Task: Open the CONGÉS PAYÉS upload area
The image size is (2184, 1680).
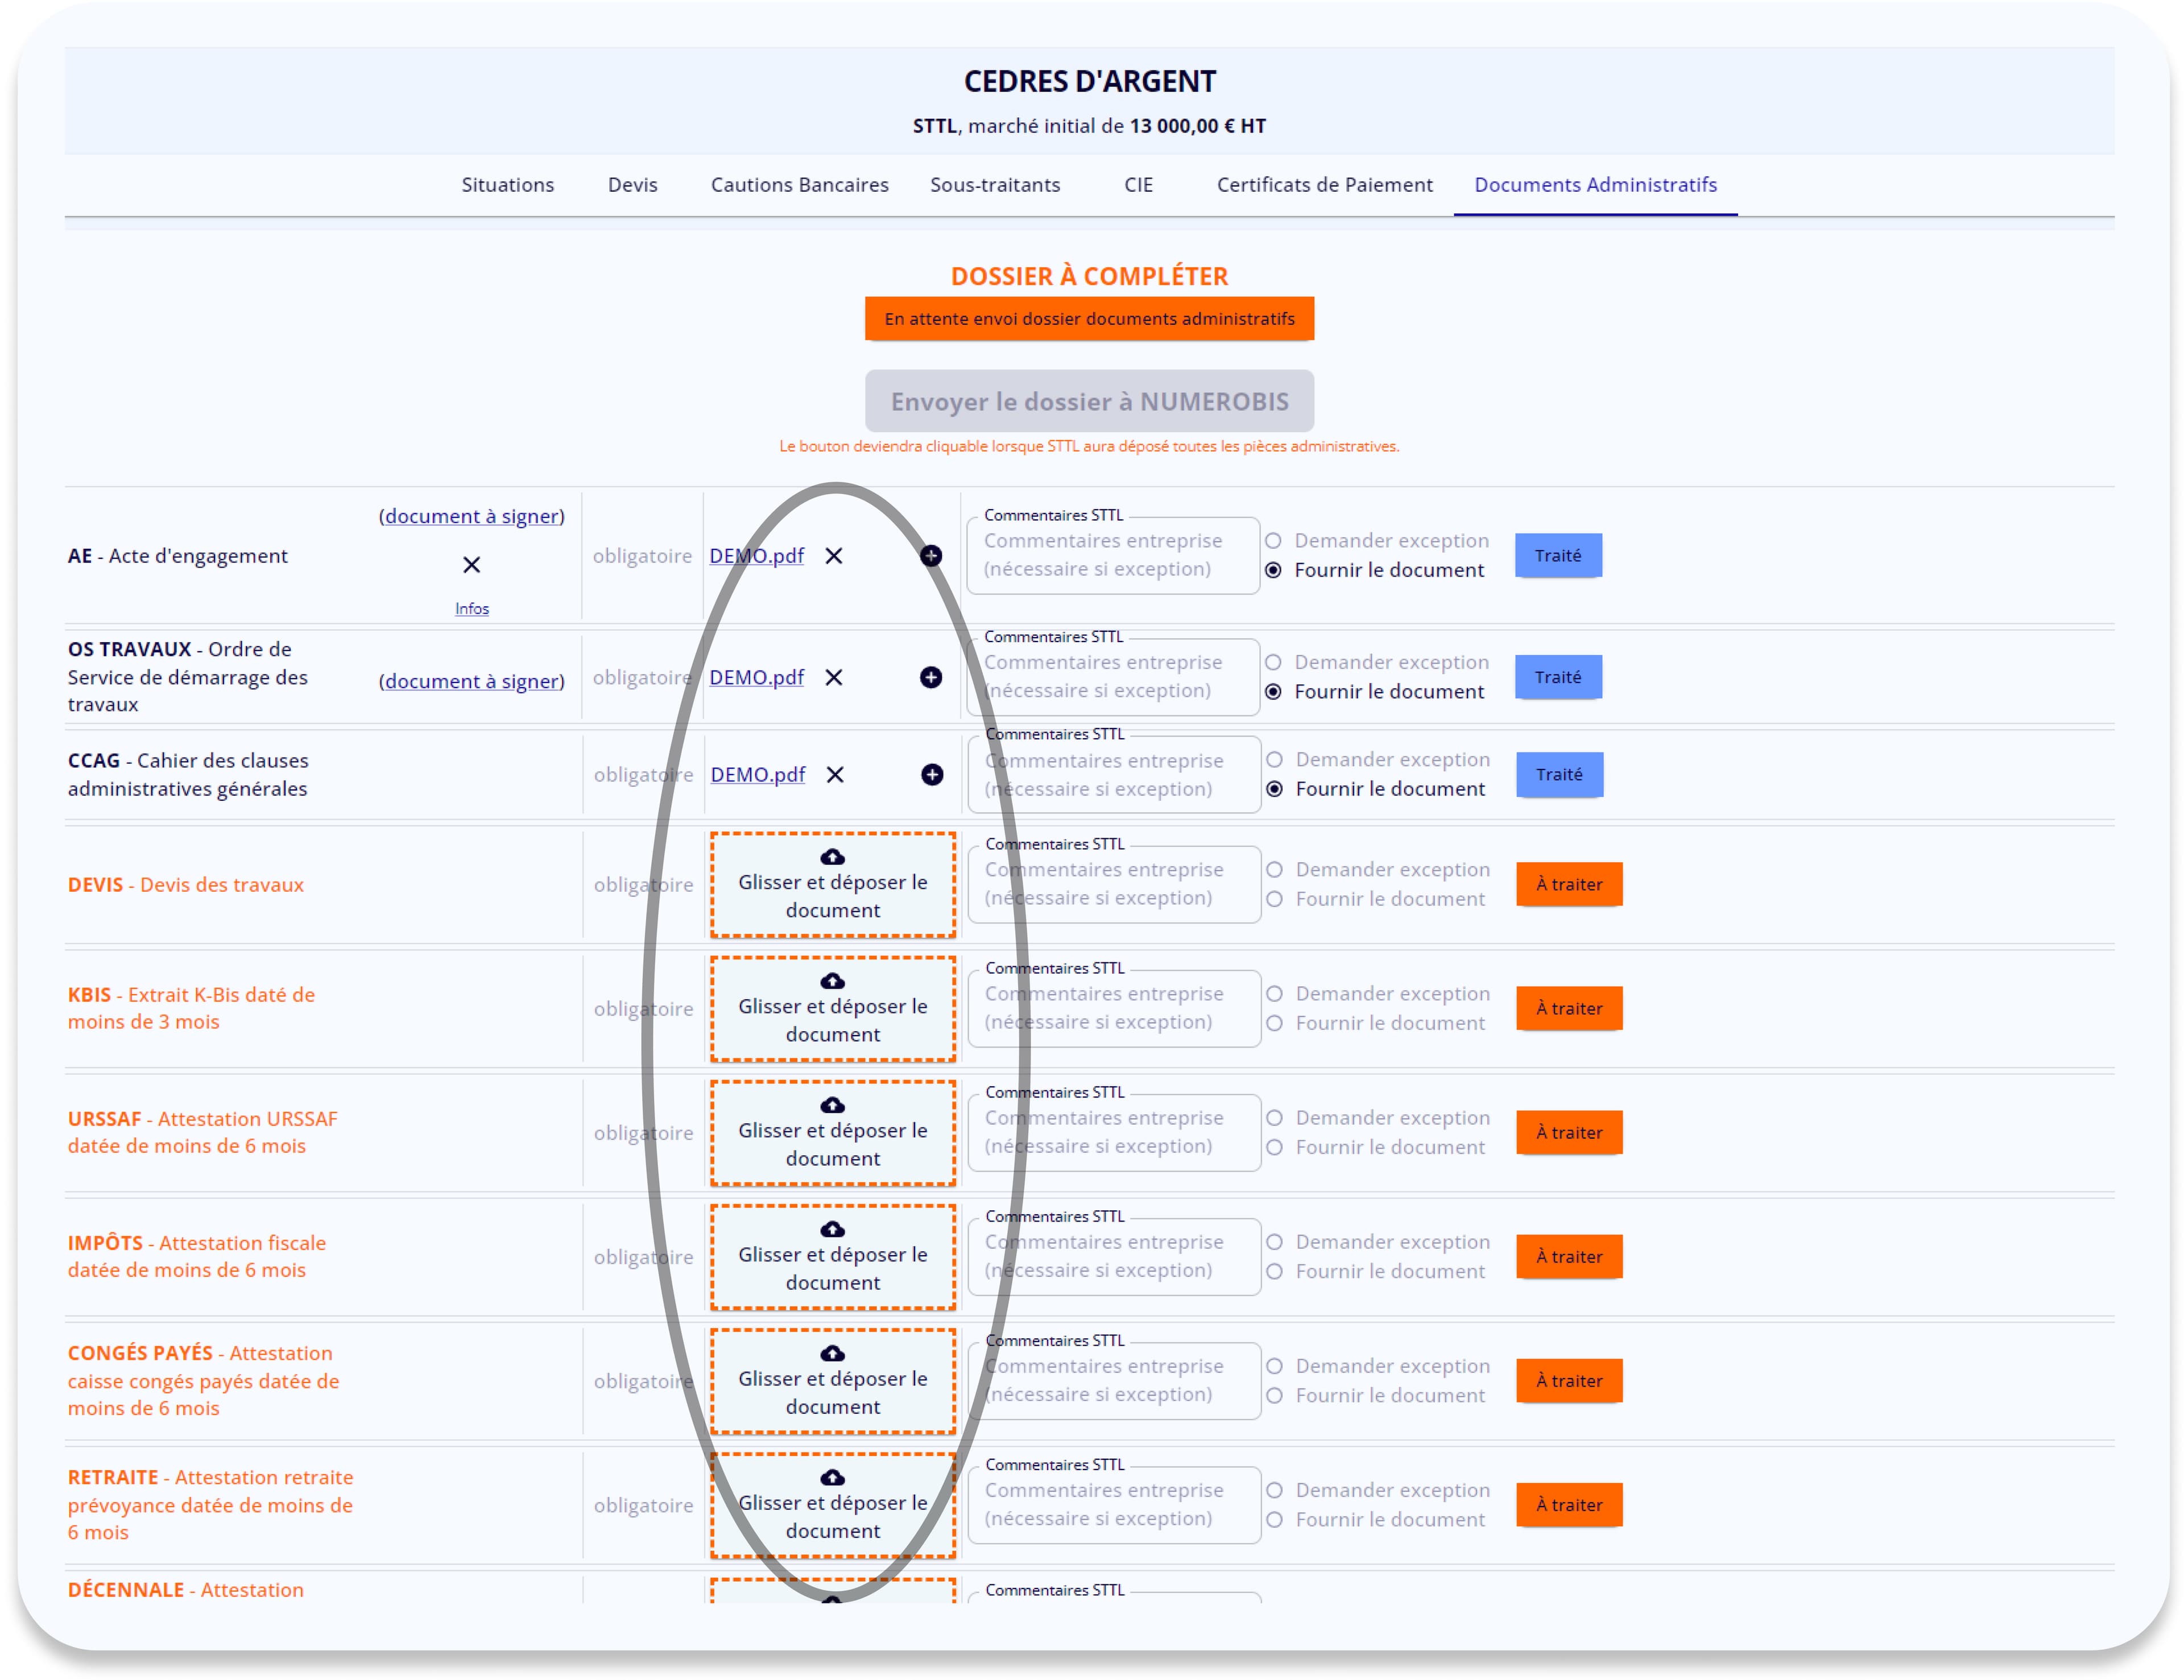Action: [x=834, y=1380]
